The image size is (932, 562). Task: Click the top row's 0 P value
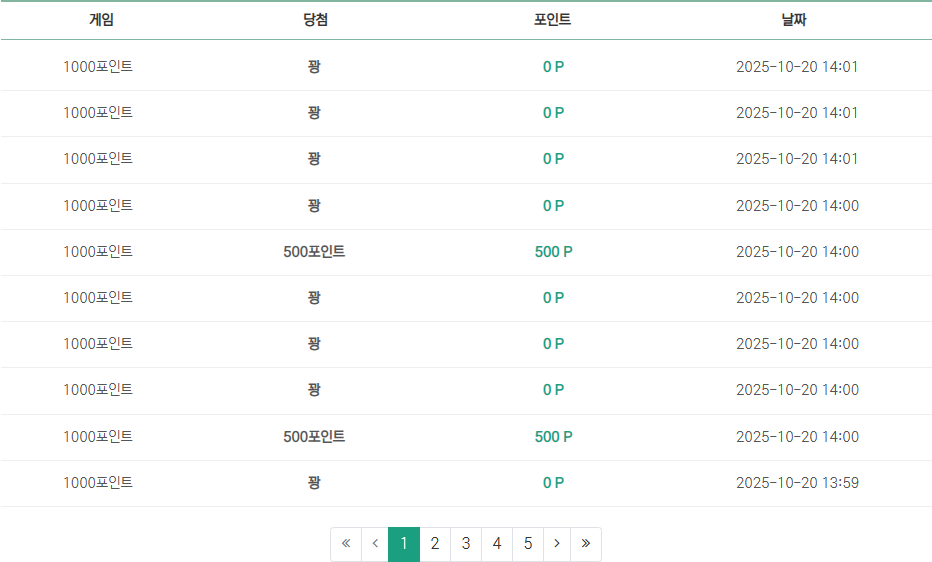pos(553,67)
